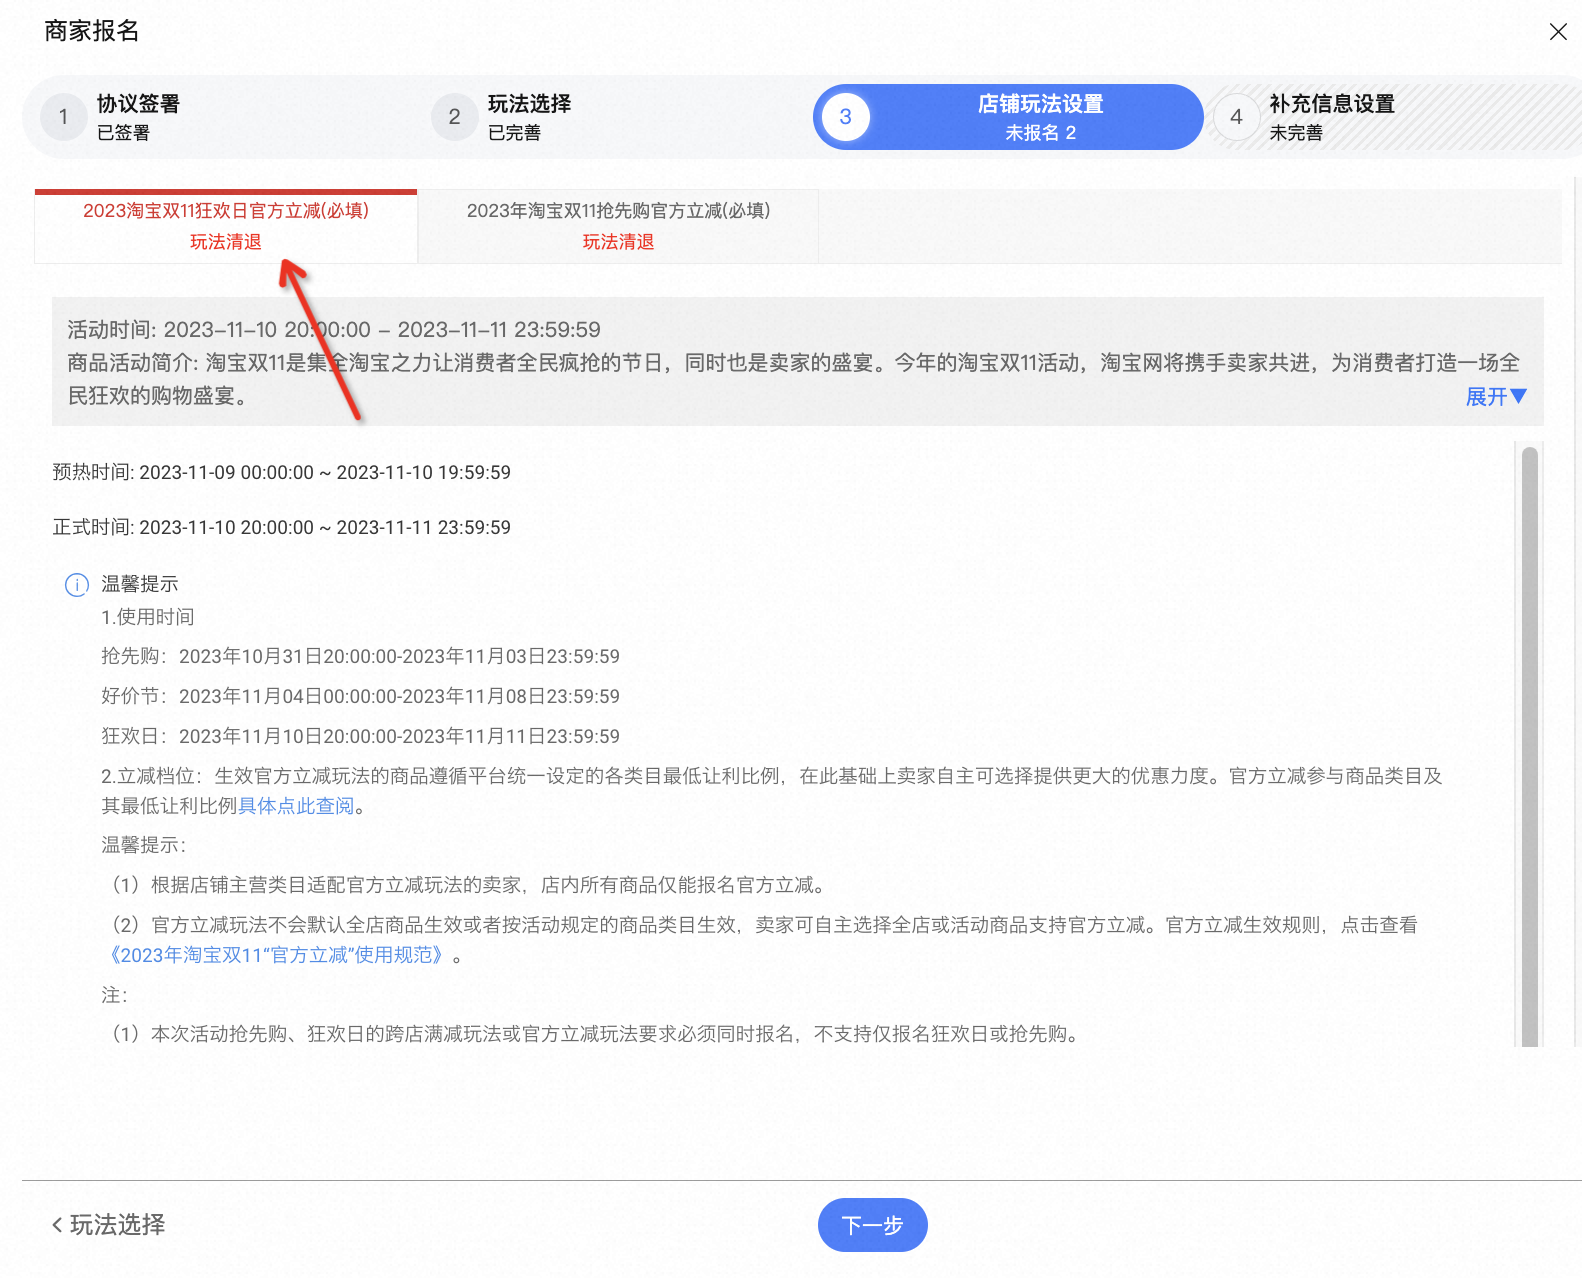The height and width of the screenshot is (1278, 1582).
Task: Click 已完善 status under 玩法选择
Action: 514,133
